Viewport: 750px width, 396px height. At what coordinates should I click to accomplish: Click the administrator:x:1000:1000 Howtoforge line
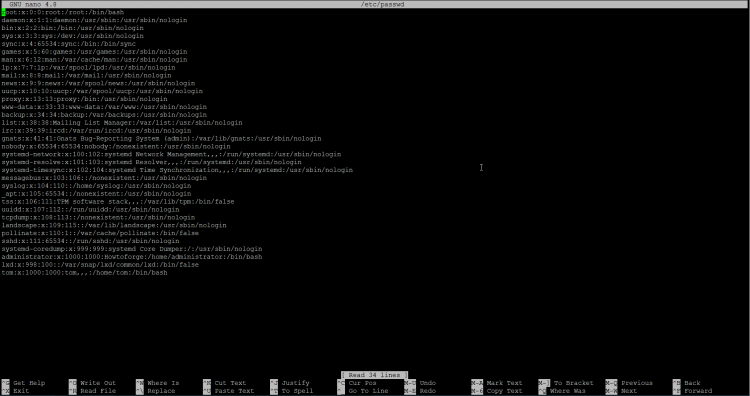132,257
